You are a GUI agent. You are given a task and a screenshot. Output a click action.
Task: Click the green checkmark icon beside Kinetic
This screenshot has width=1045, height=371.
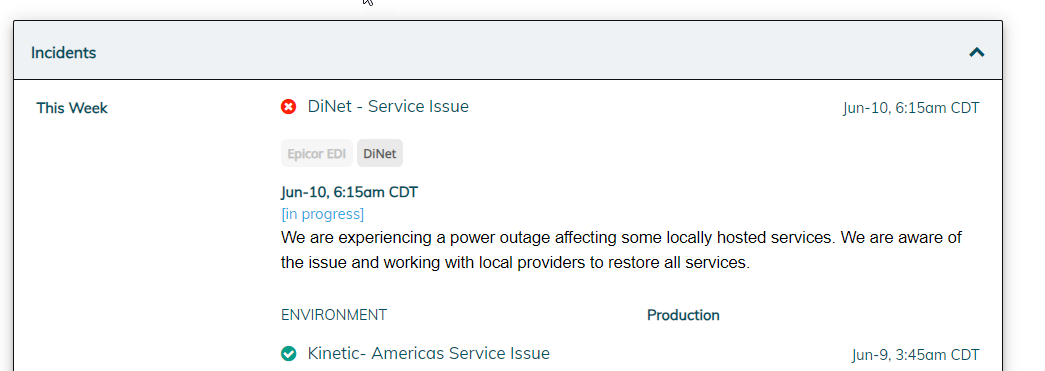(x=289, y=354)
